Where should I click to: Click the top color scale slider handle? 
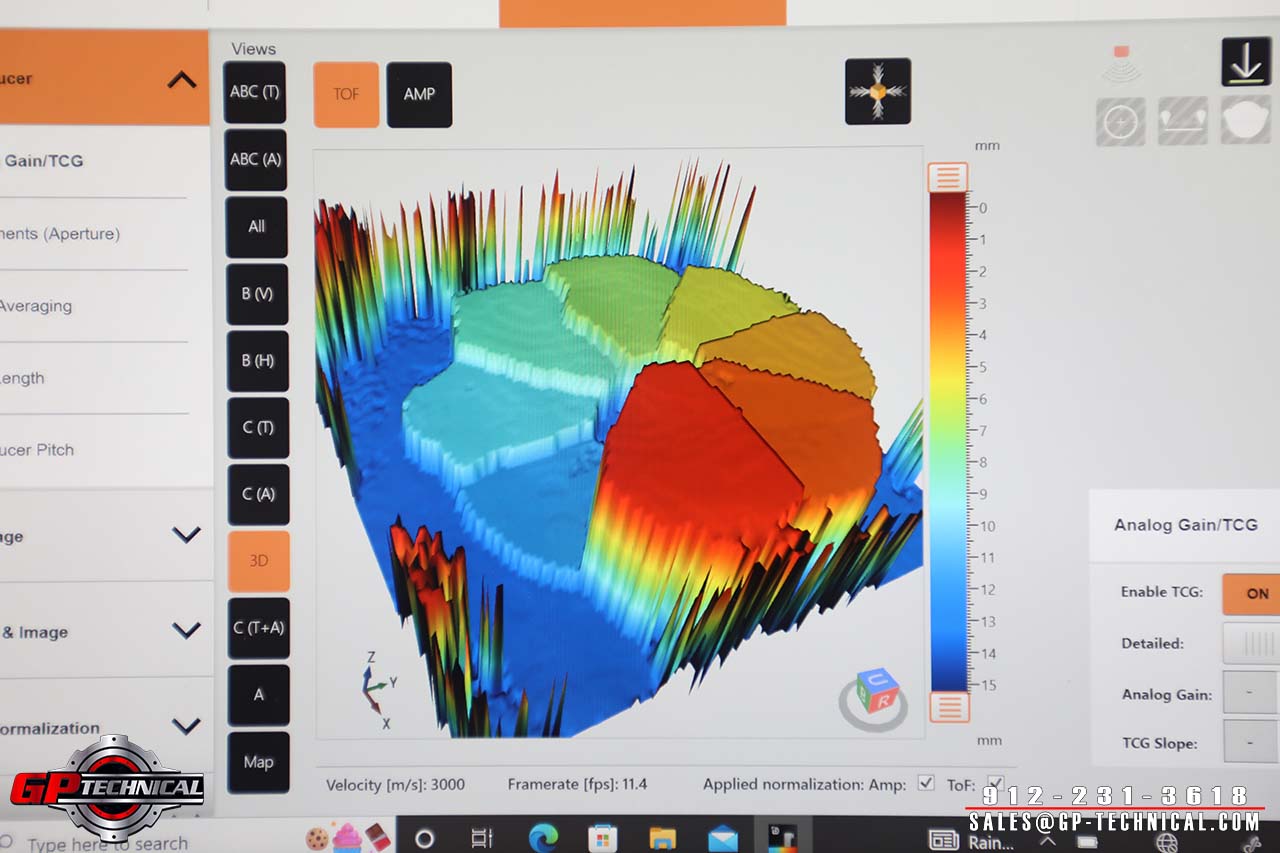(x=947, y=177)
